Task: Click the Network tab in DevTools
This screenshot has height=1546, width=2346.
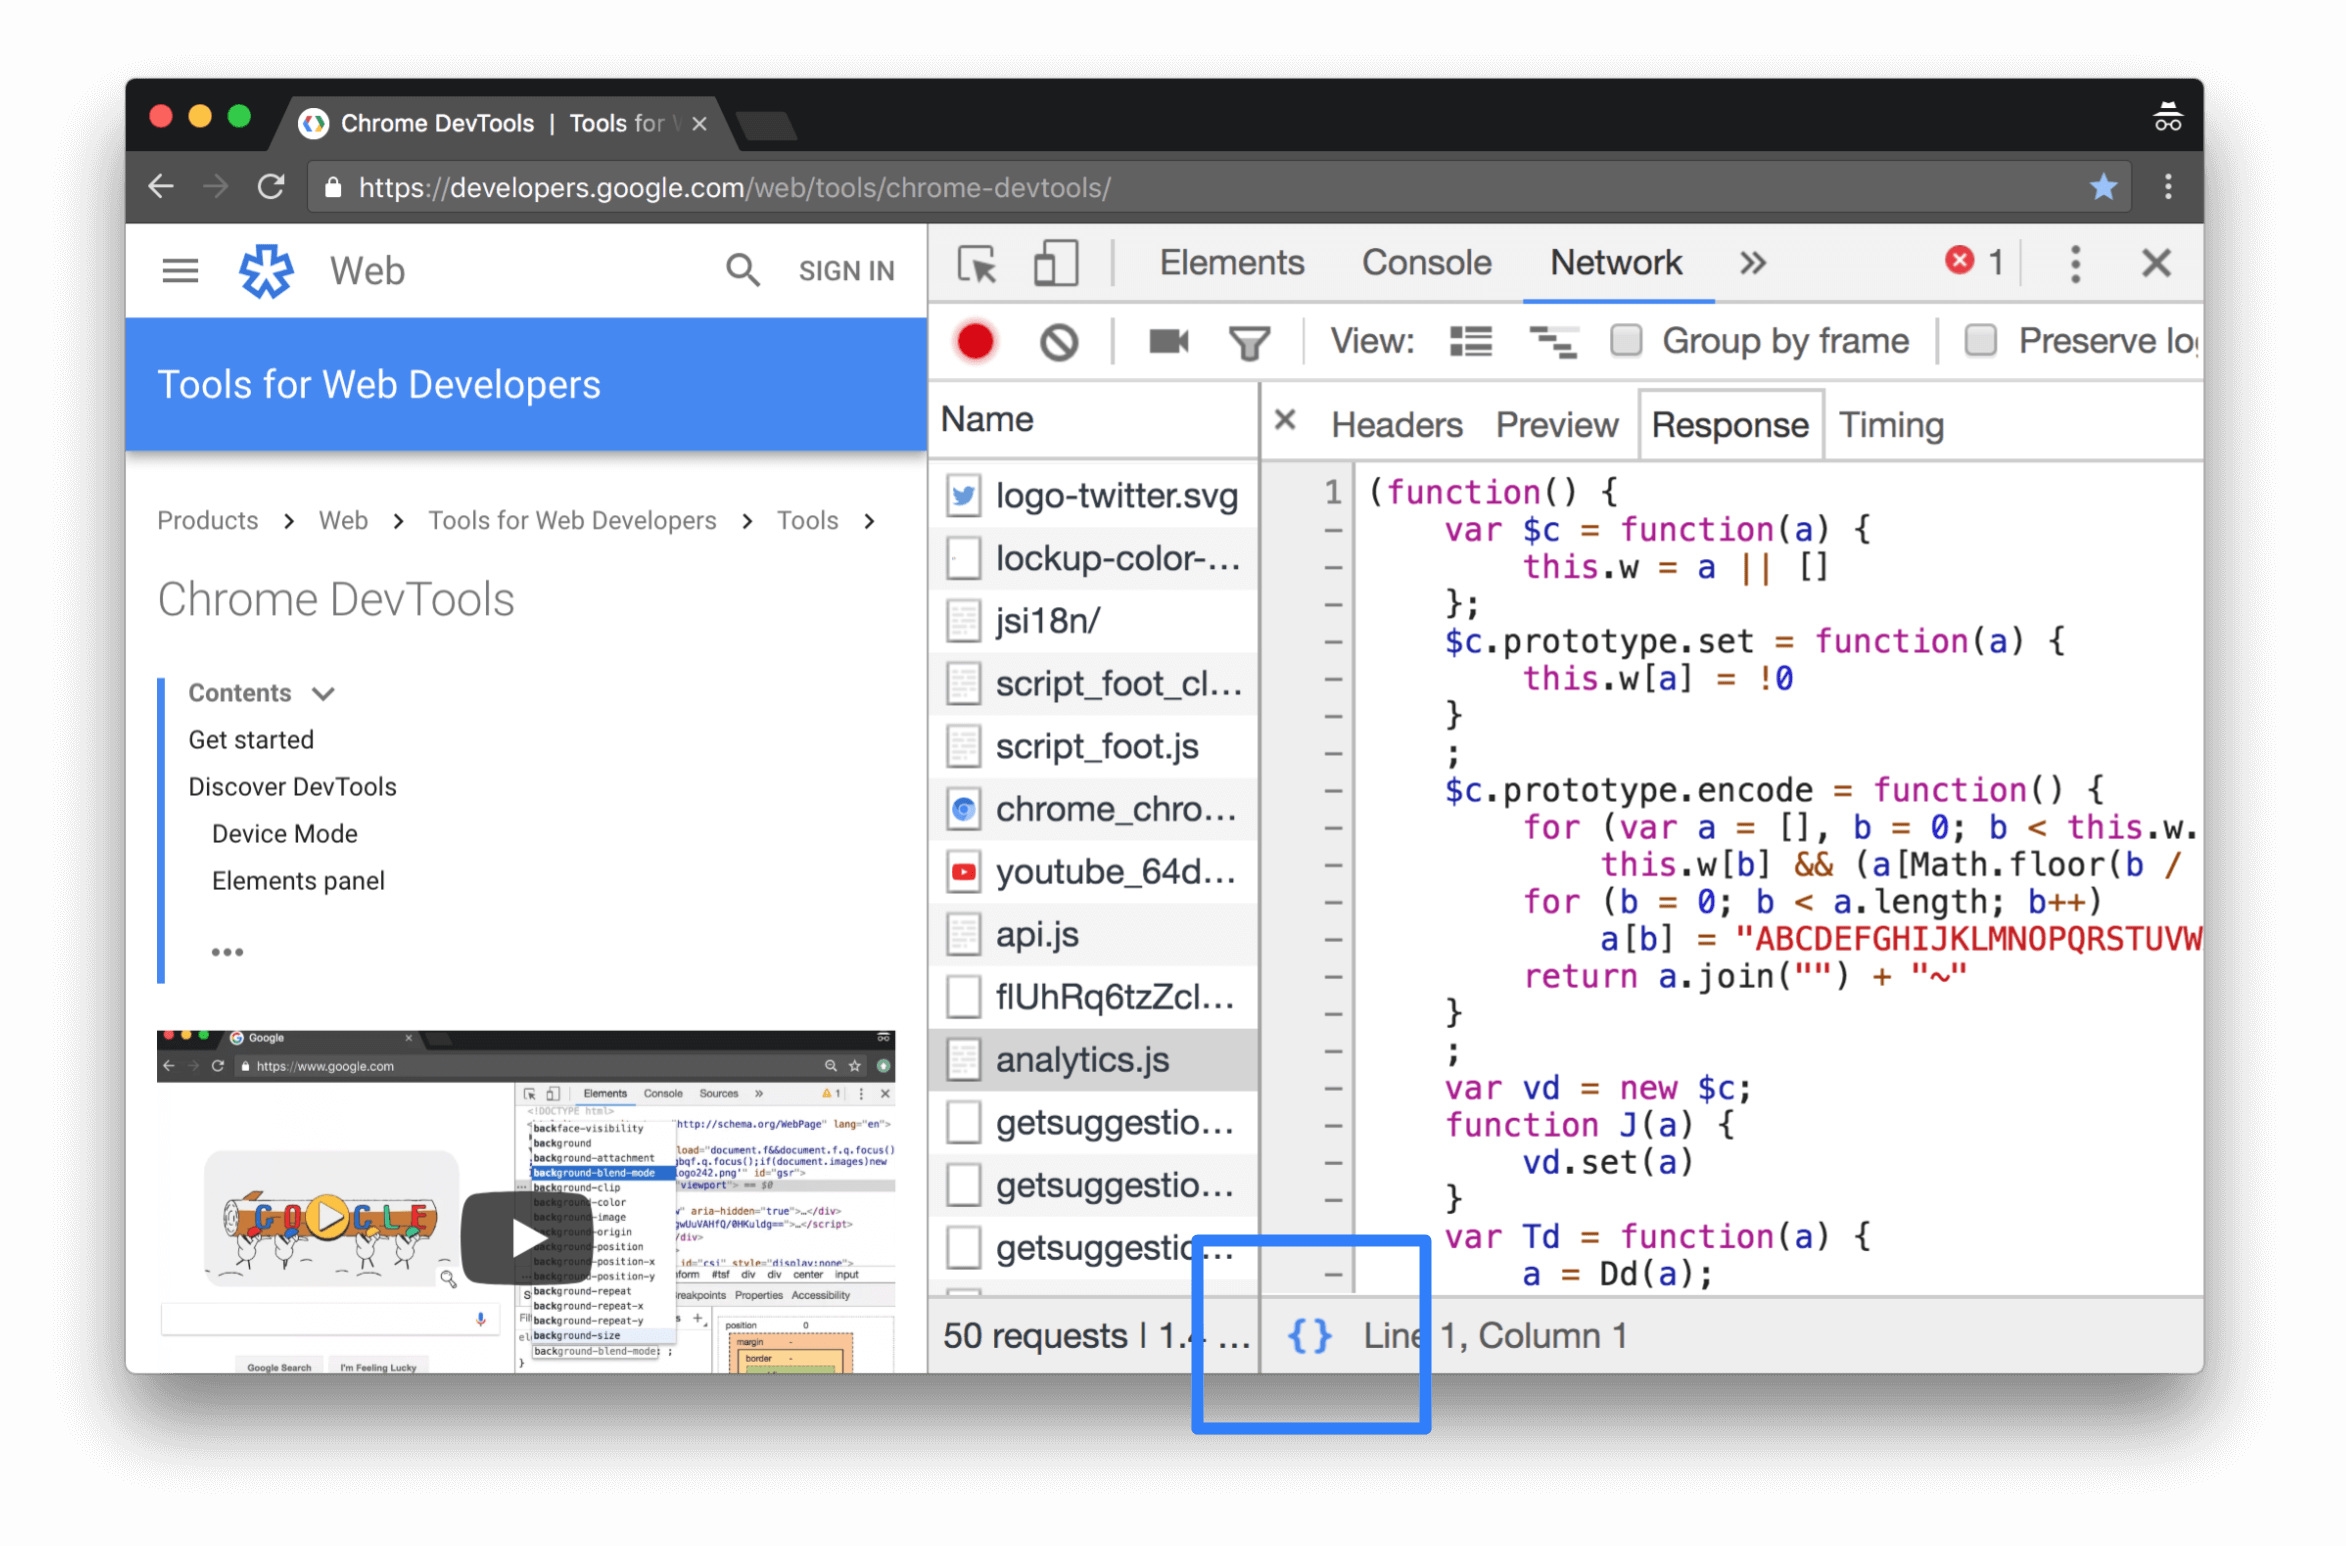Action: click(1613, 264)
